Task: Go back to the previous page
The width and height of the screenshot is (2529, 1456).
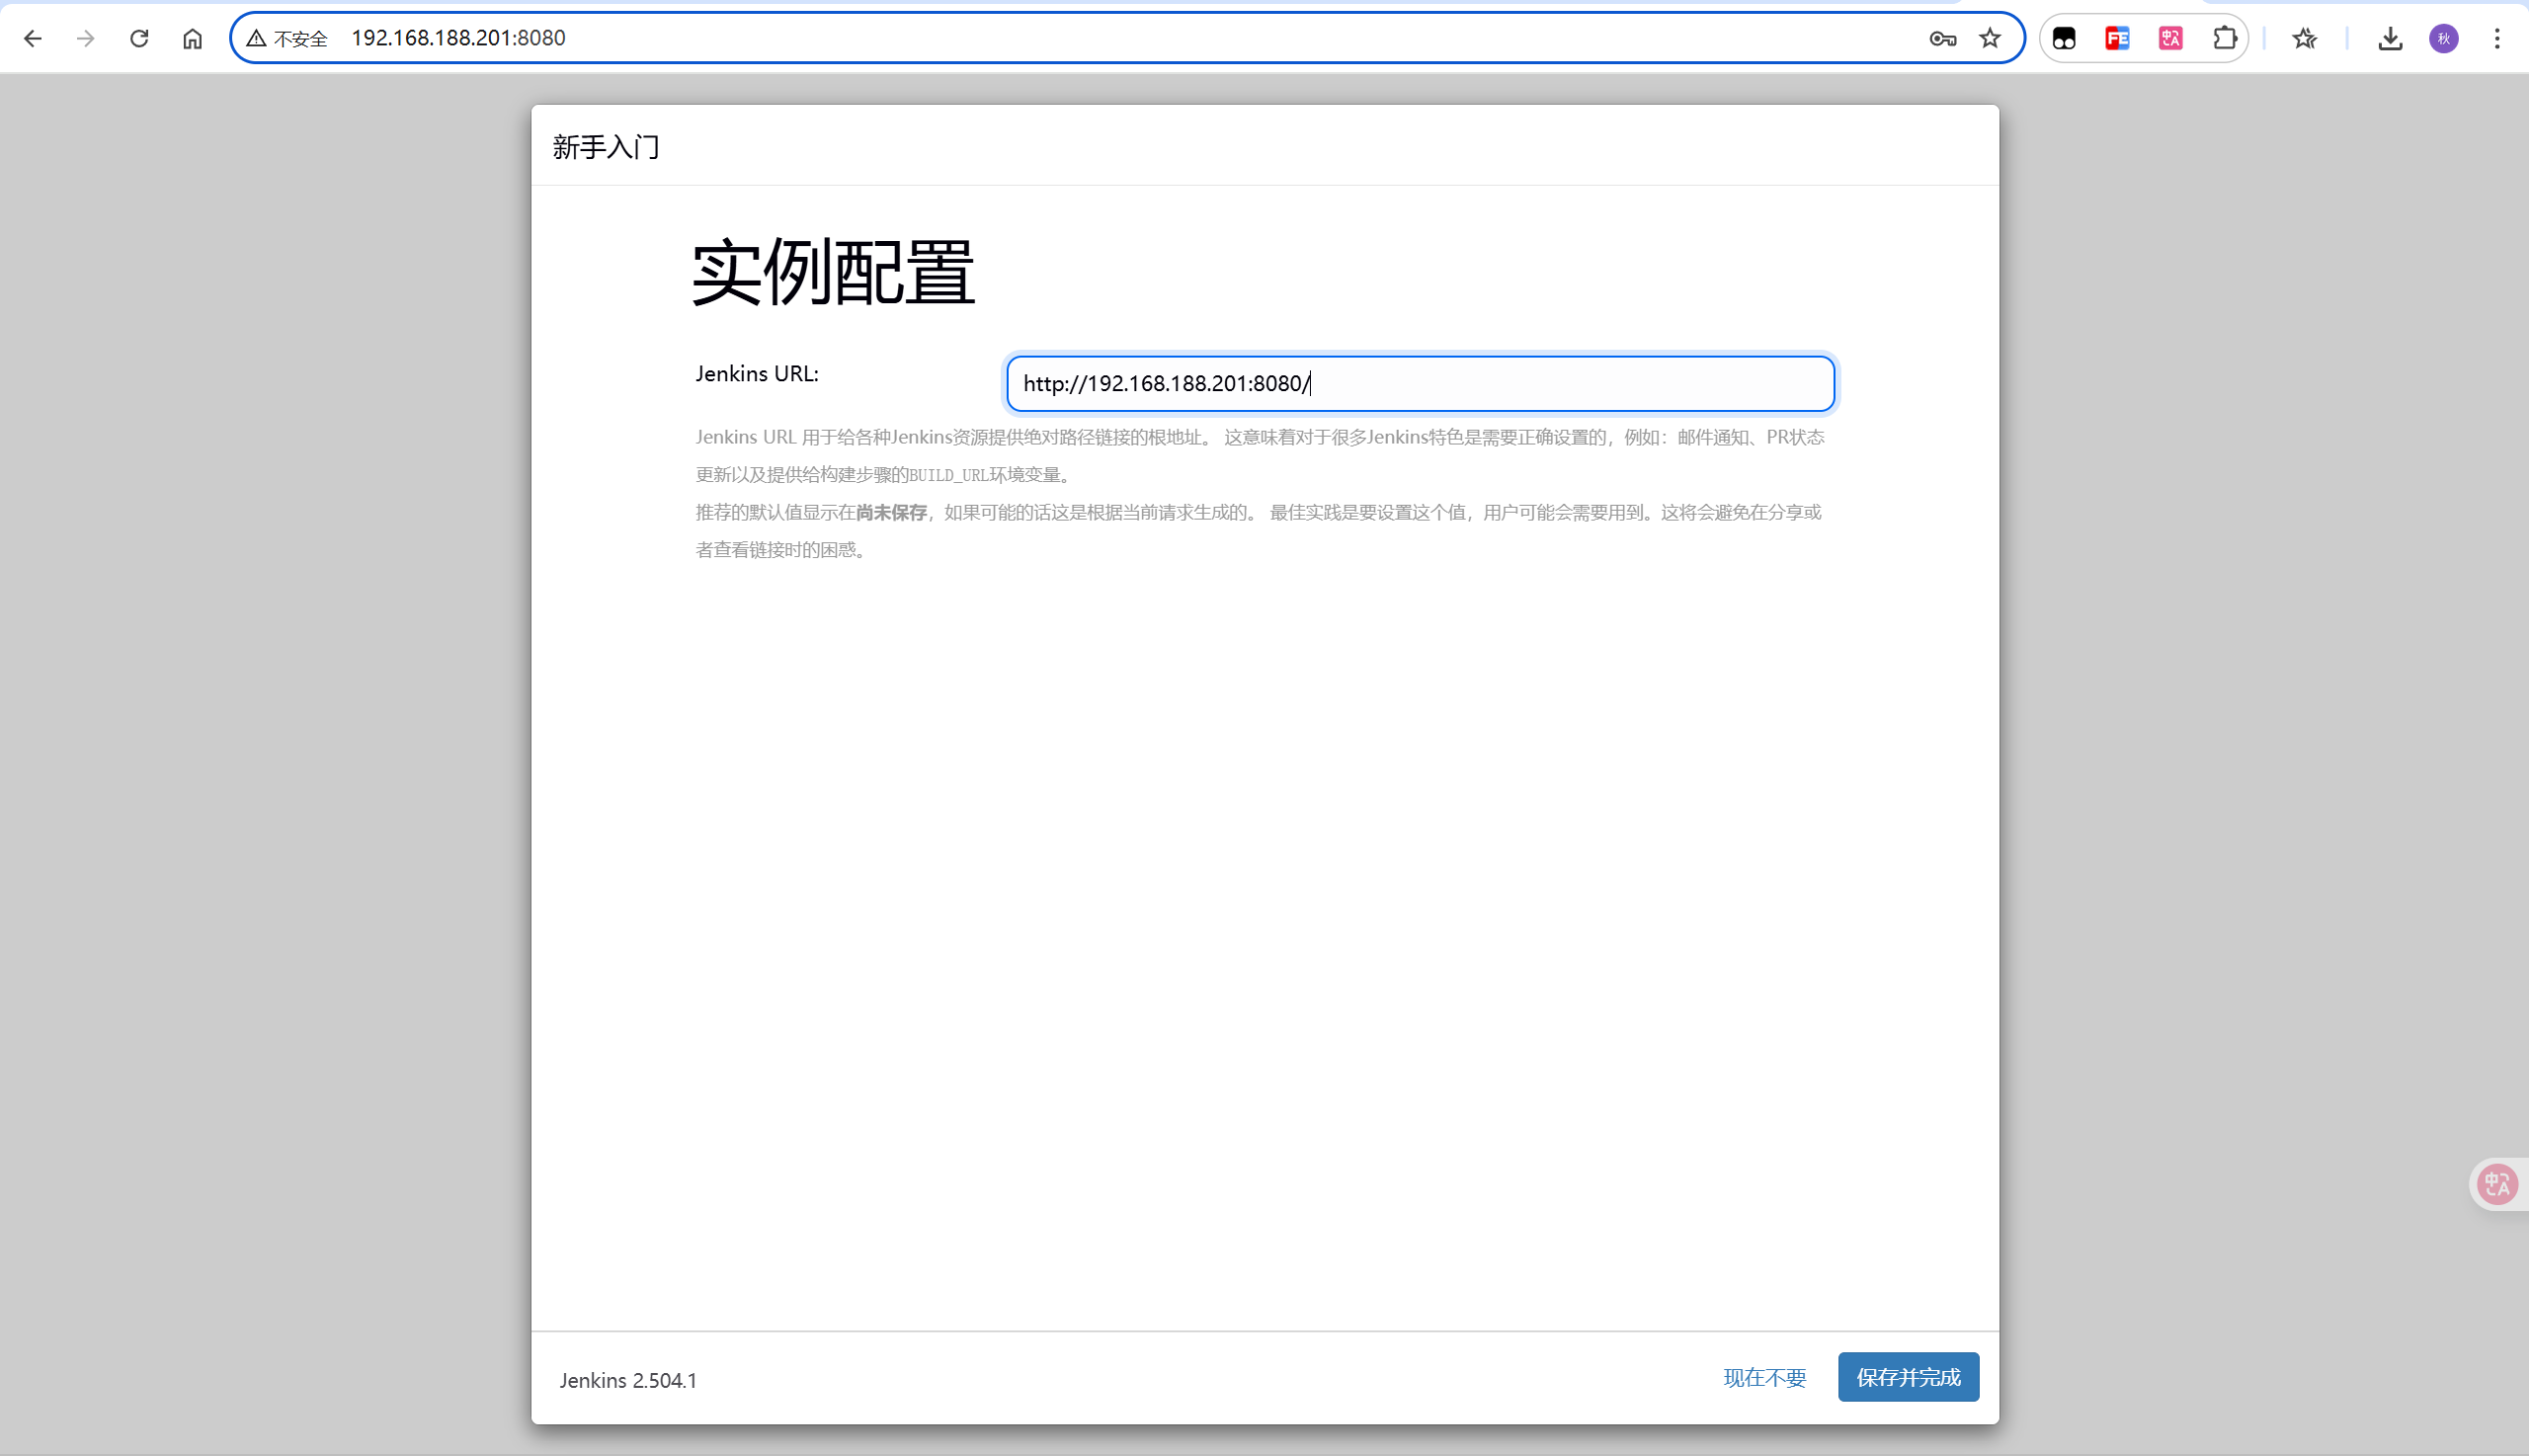Action: click(x=33, y=38)
